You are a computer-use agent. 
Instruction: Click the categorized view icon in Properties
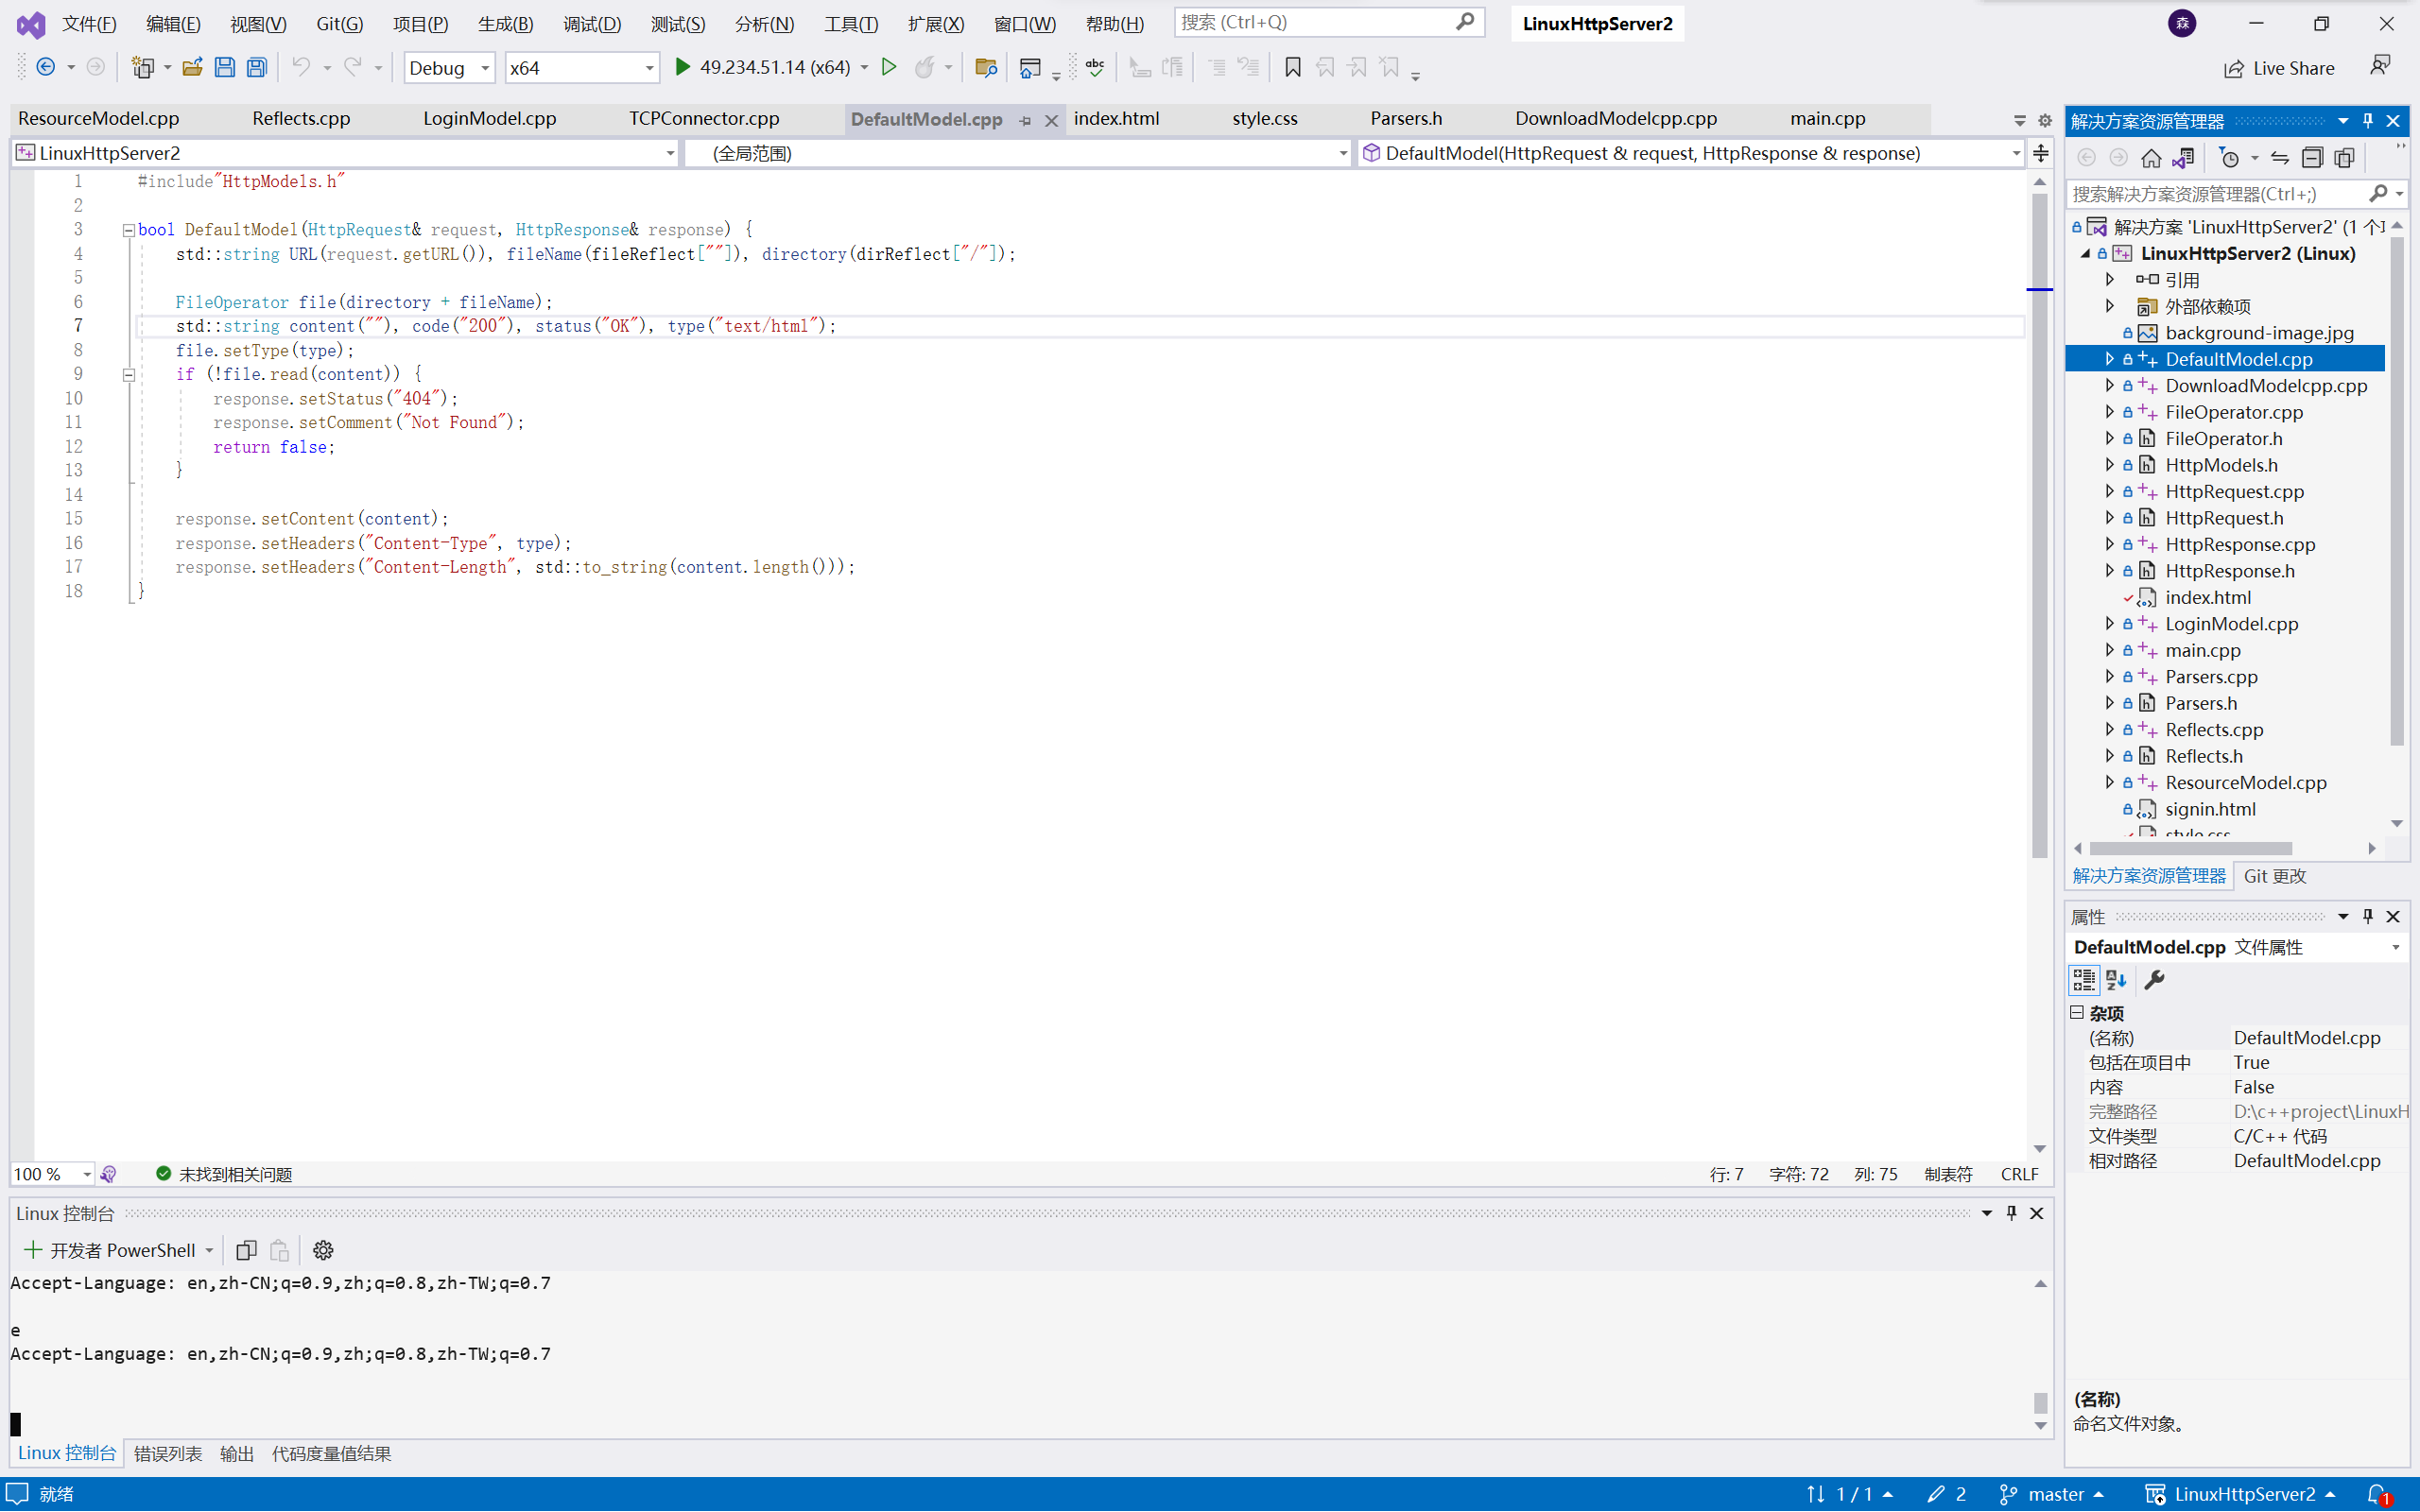tap(2084, 980)
